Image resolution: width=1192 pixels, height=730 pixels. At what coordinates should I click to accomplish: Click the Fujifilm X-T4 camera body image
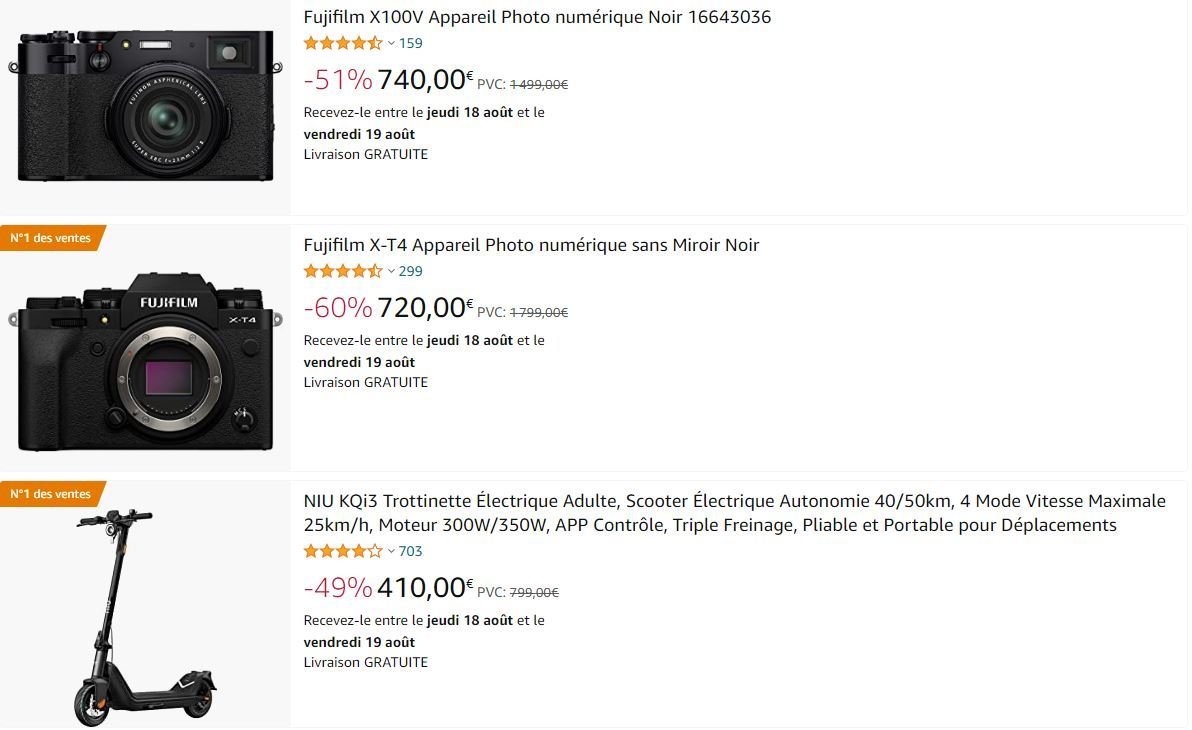(145, 360)
